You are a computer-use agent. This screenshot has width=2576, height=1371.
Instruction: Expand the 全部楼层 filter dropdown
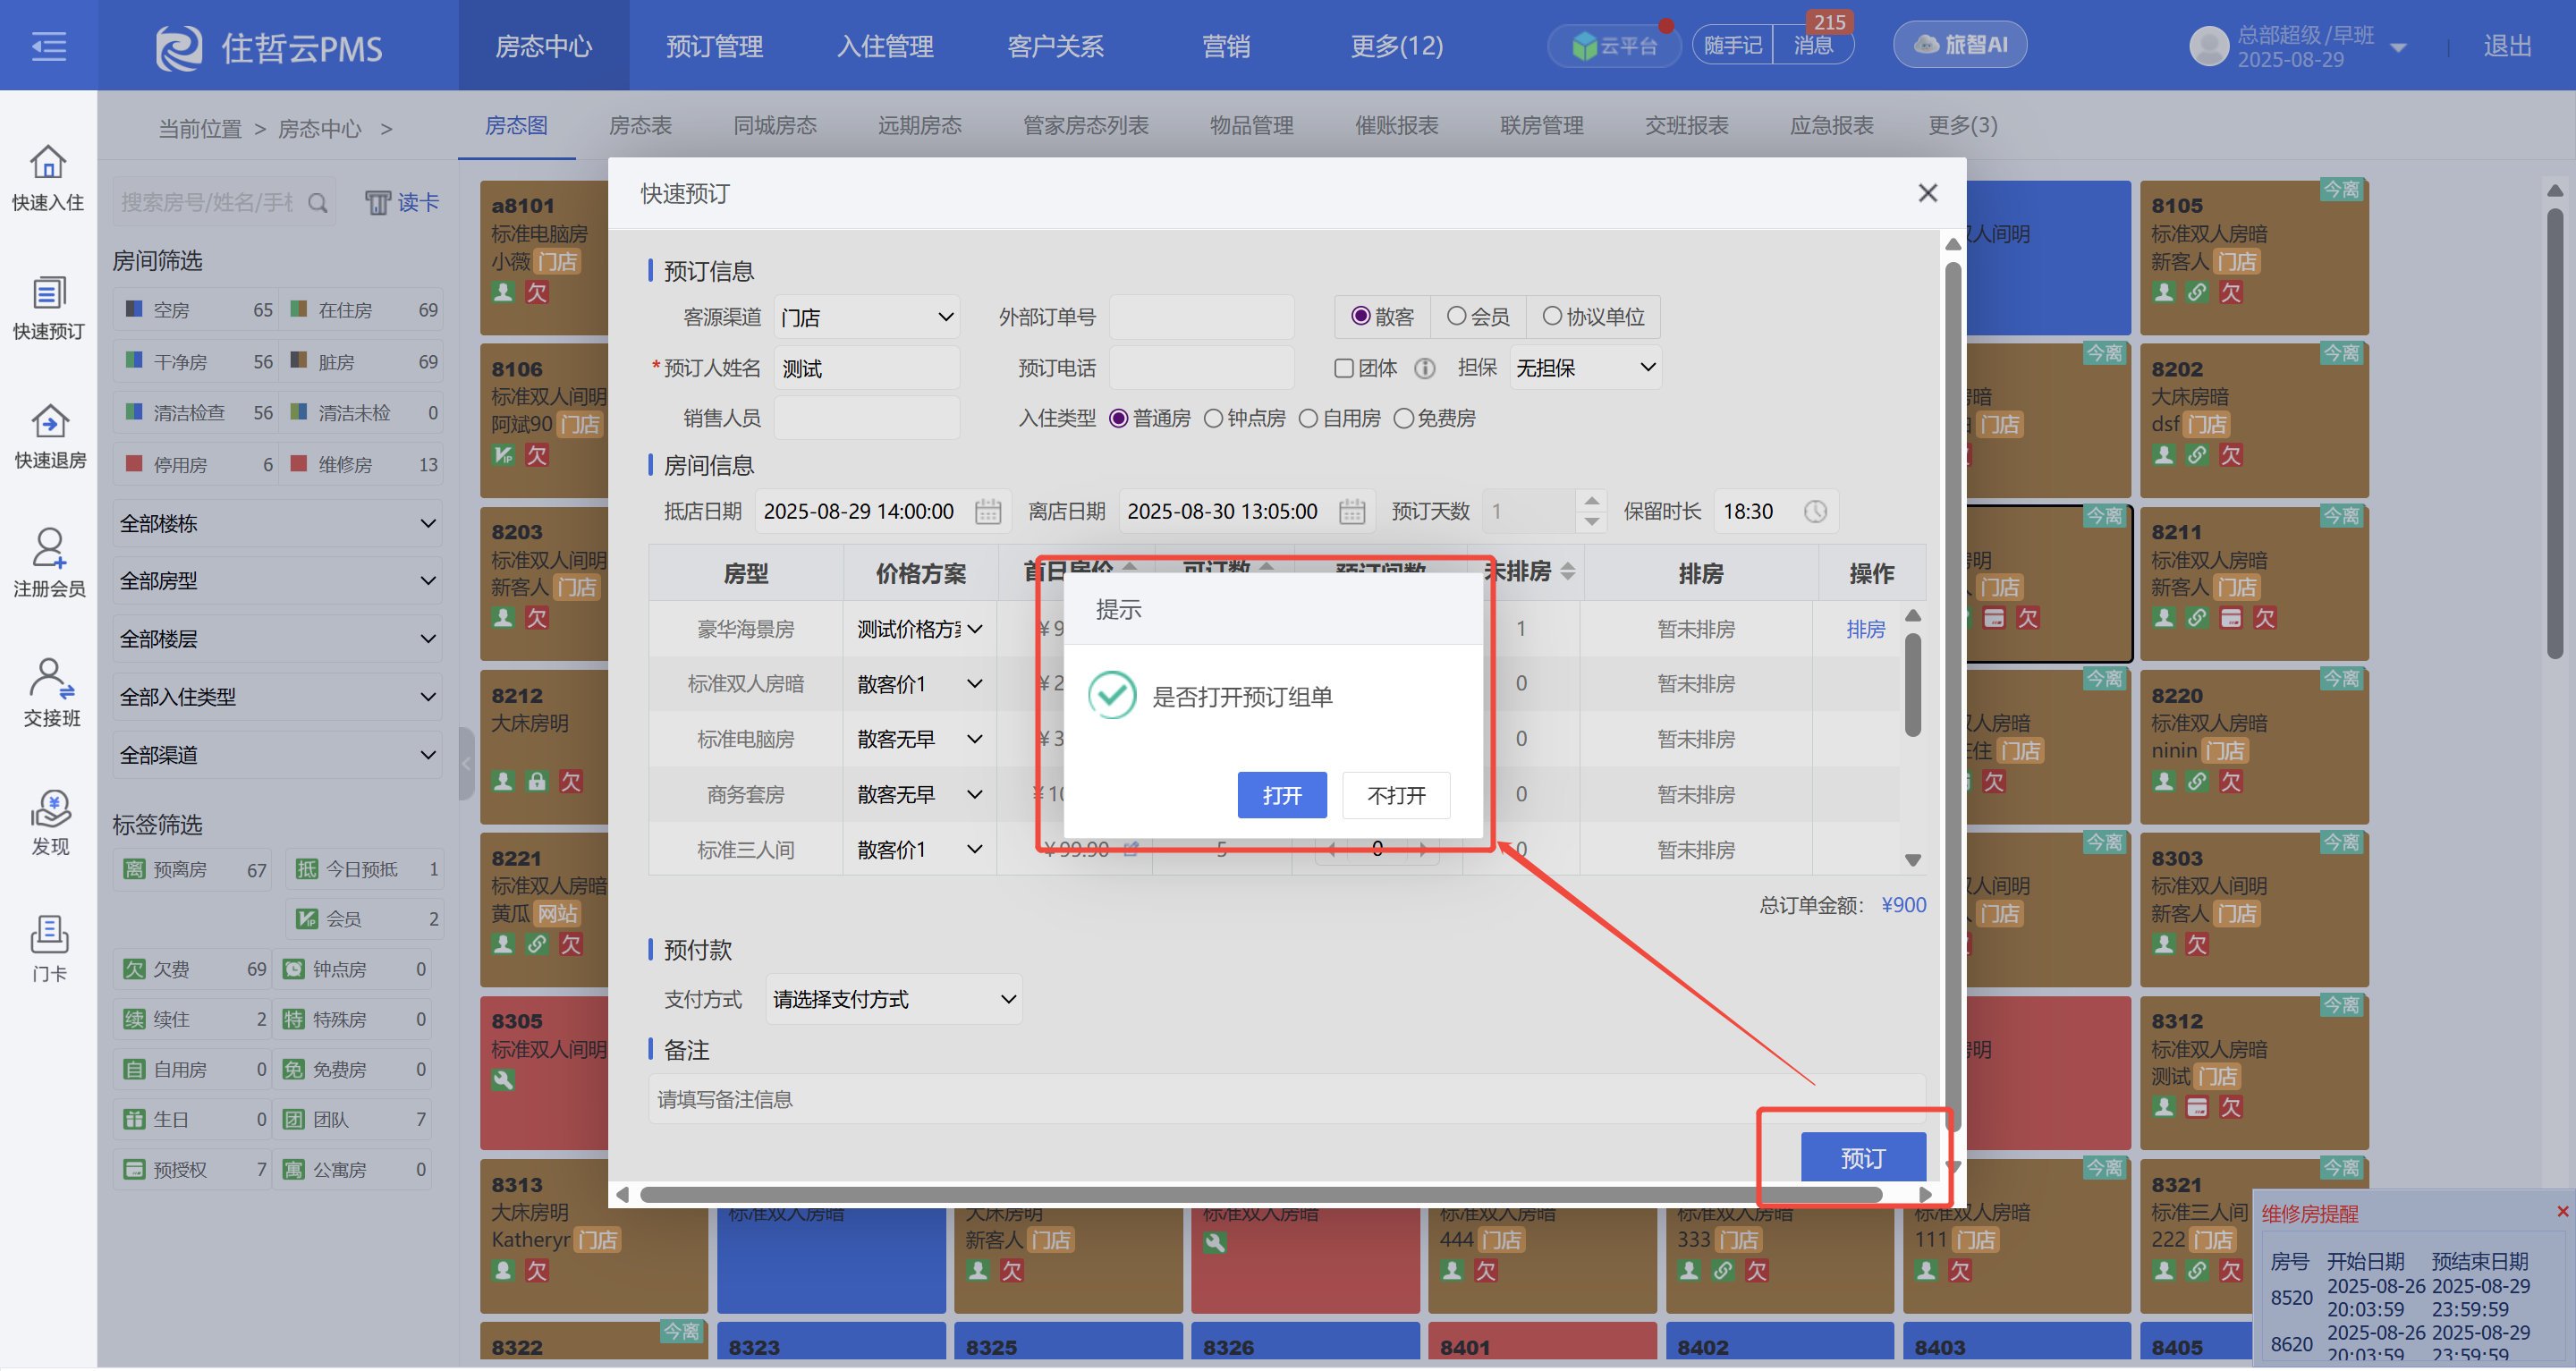[277, 638]
